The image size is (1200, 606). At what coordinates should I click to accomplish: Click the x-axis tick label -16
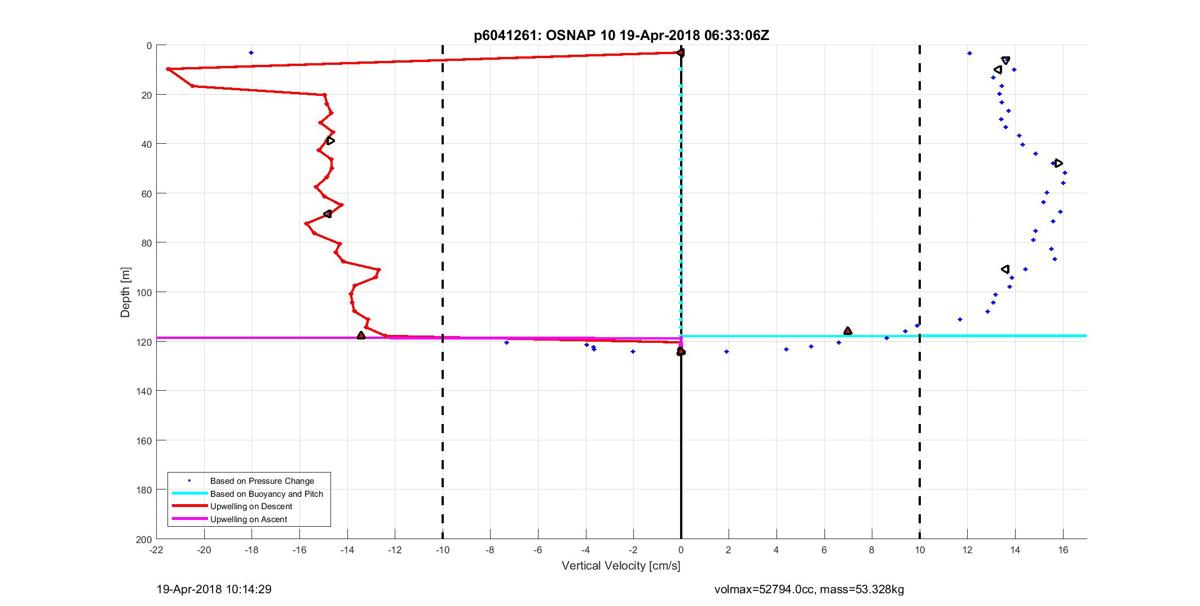coord(299,551)
